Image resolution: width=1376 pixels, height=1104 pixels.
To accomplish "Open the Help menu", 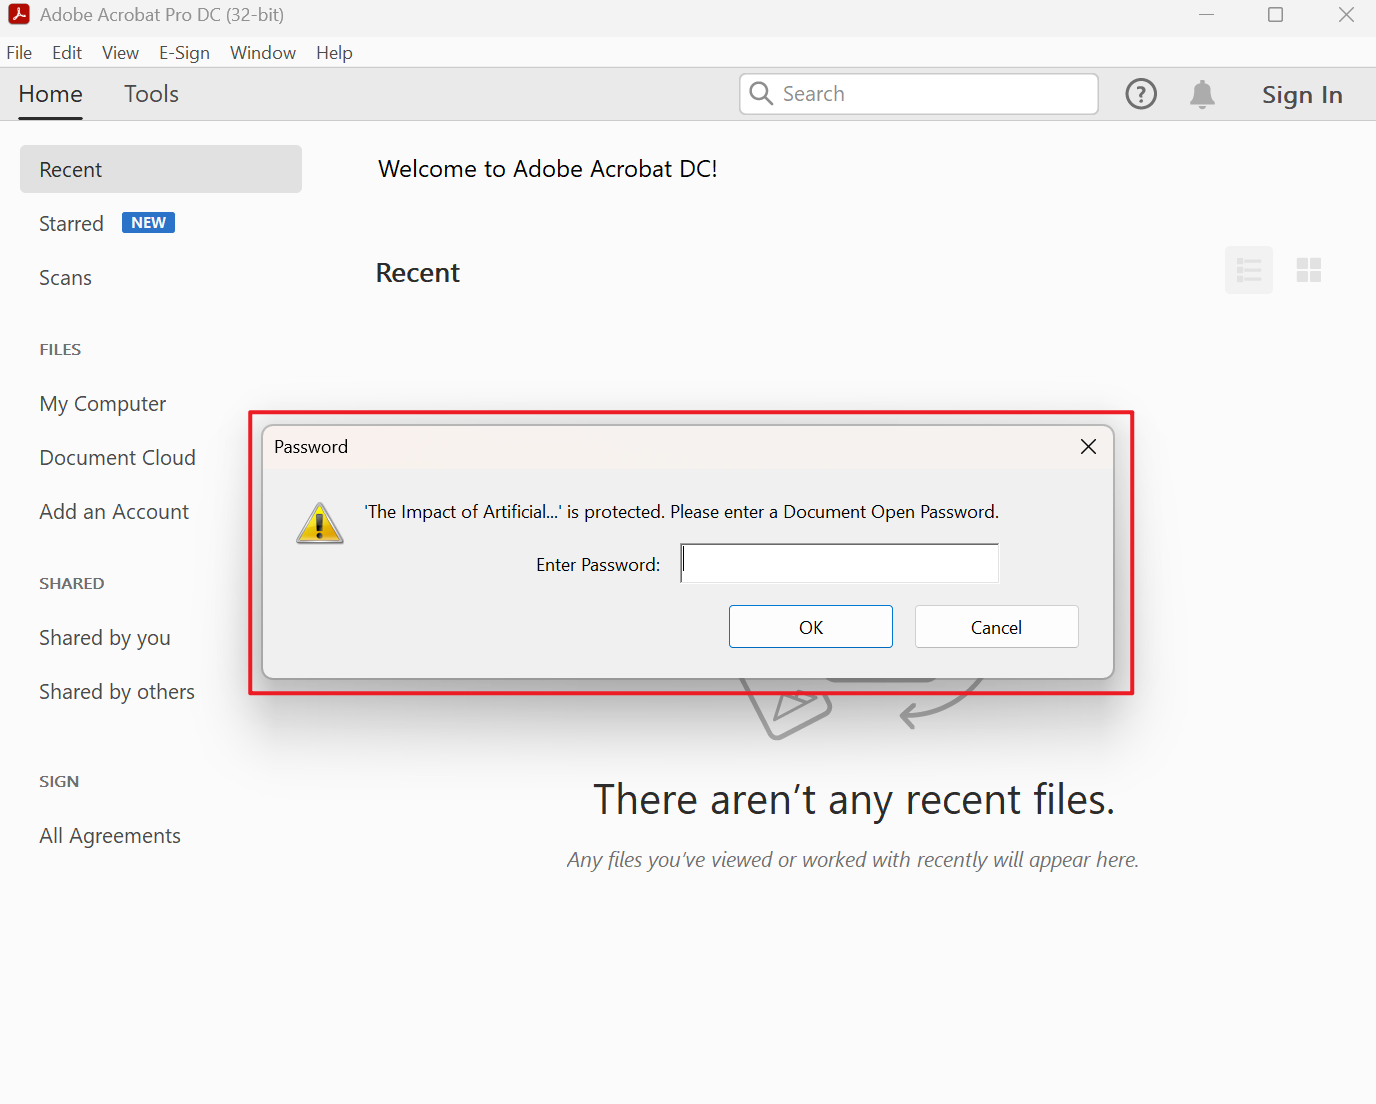I will click(334, 53).
